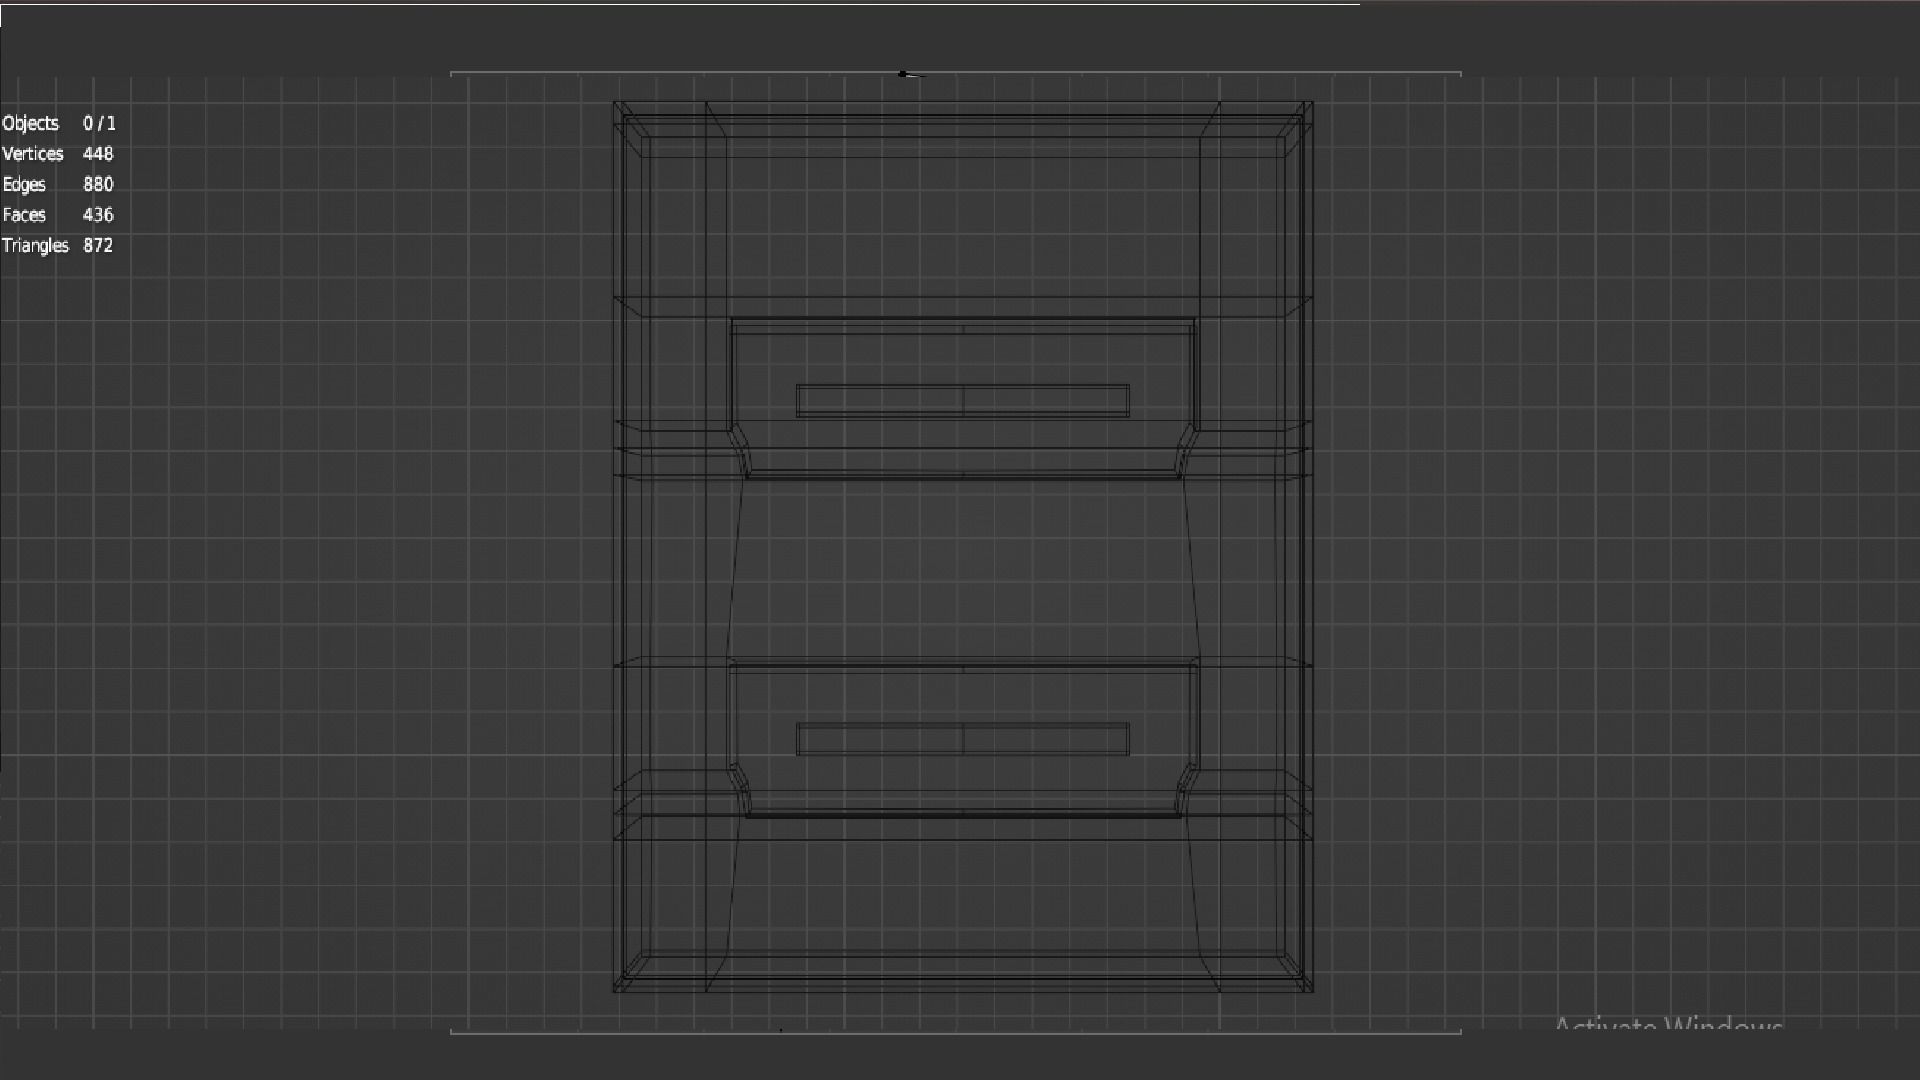Click the Faces statistics label
This screenshot has height=1080, width=1920.
pos(24,215)
